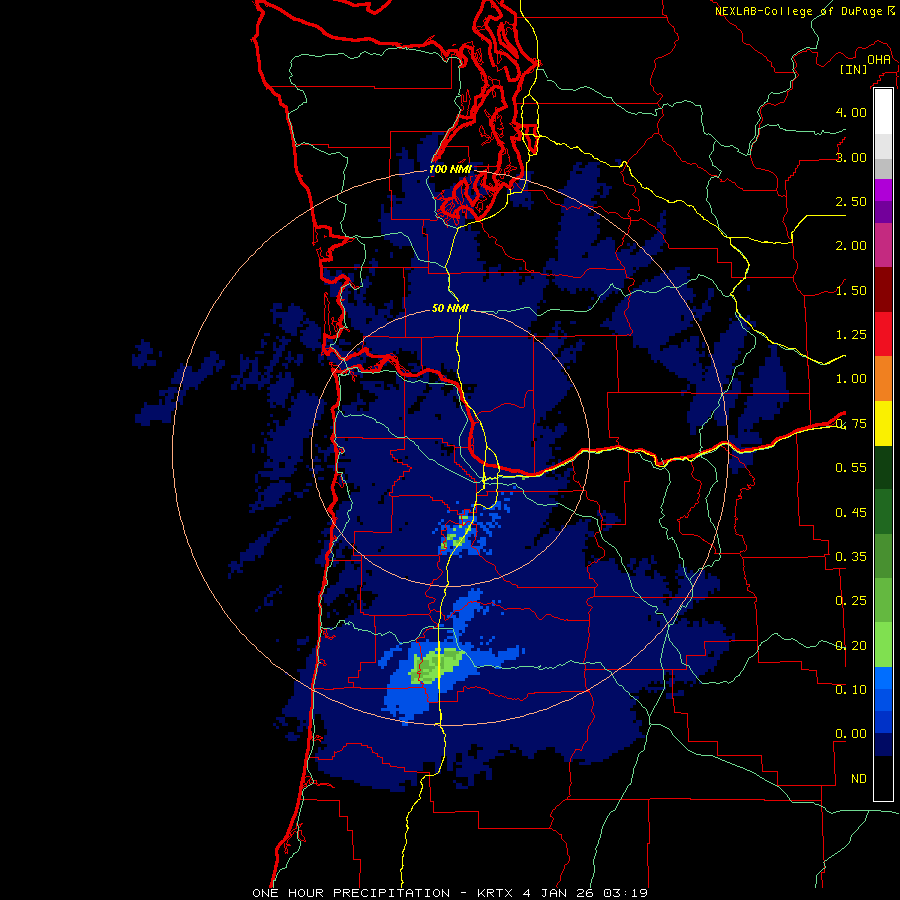
Task: Click the 3.00 legend value
Action: 851,157
